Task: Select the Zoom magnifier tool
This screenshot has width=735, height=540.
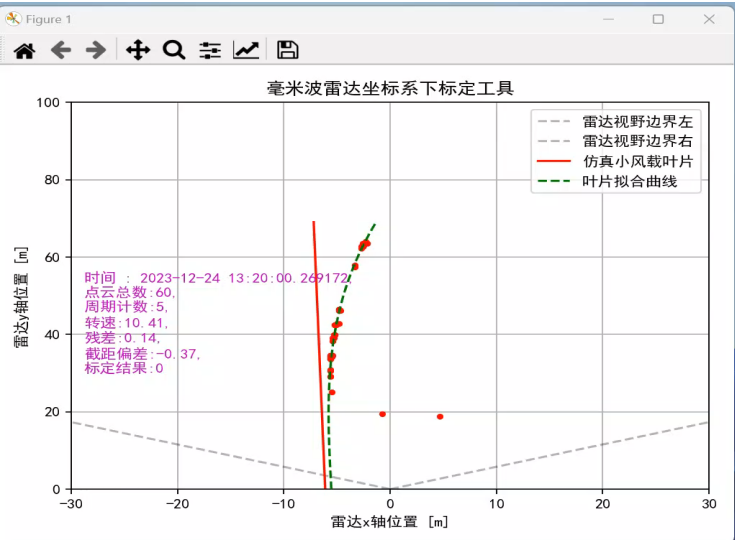Action: pos(174,50)
